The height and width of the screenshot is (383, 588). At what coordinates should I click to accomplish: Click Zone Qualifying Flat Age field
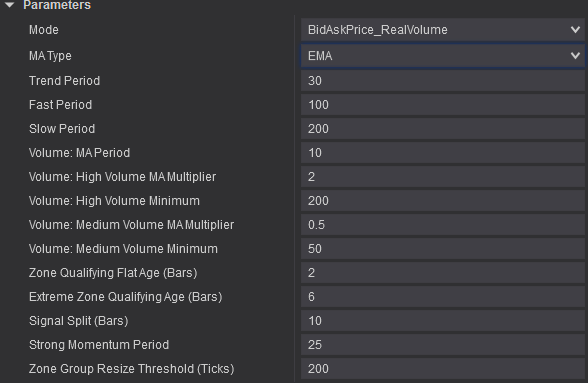pyautogui.click(x=442, y=273)
